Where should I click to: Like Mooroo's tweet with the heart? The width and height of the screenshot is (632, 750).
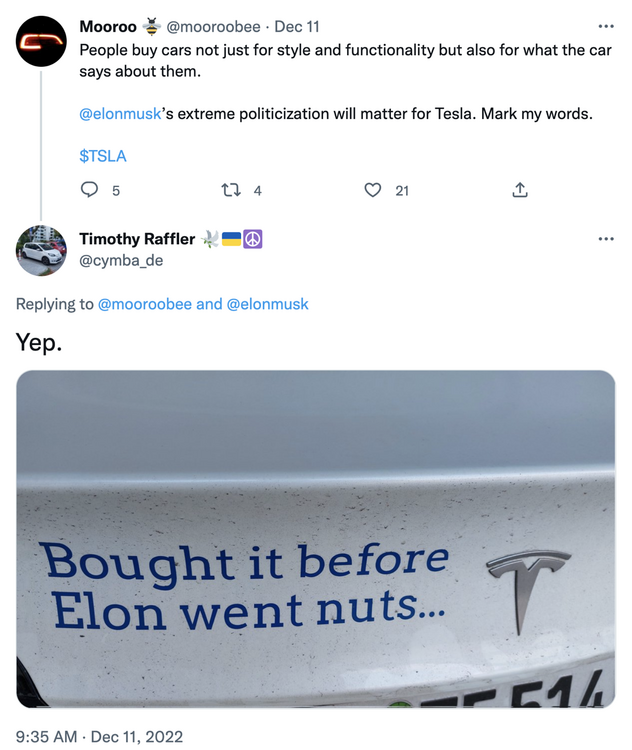click(x=373, y=190)
